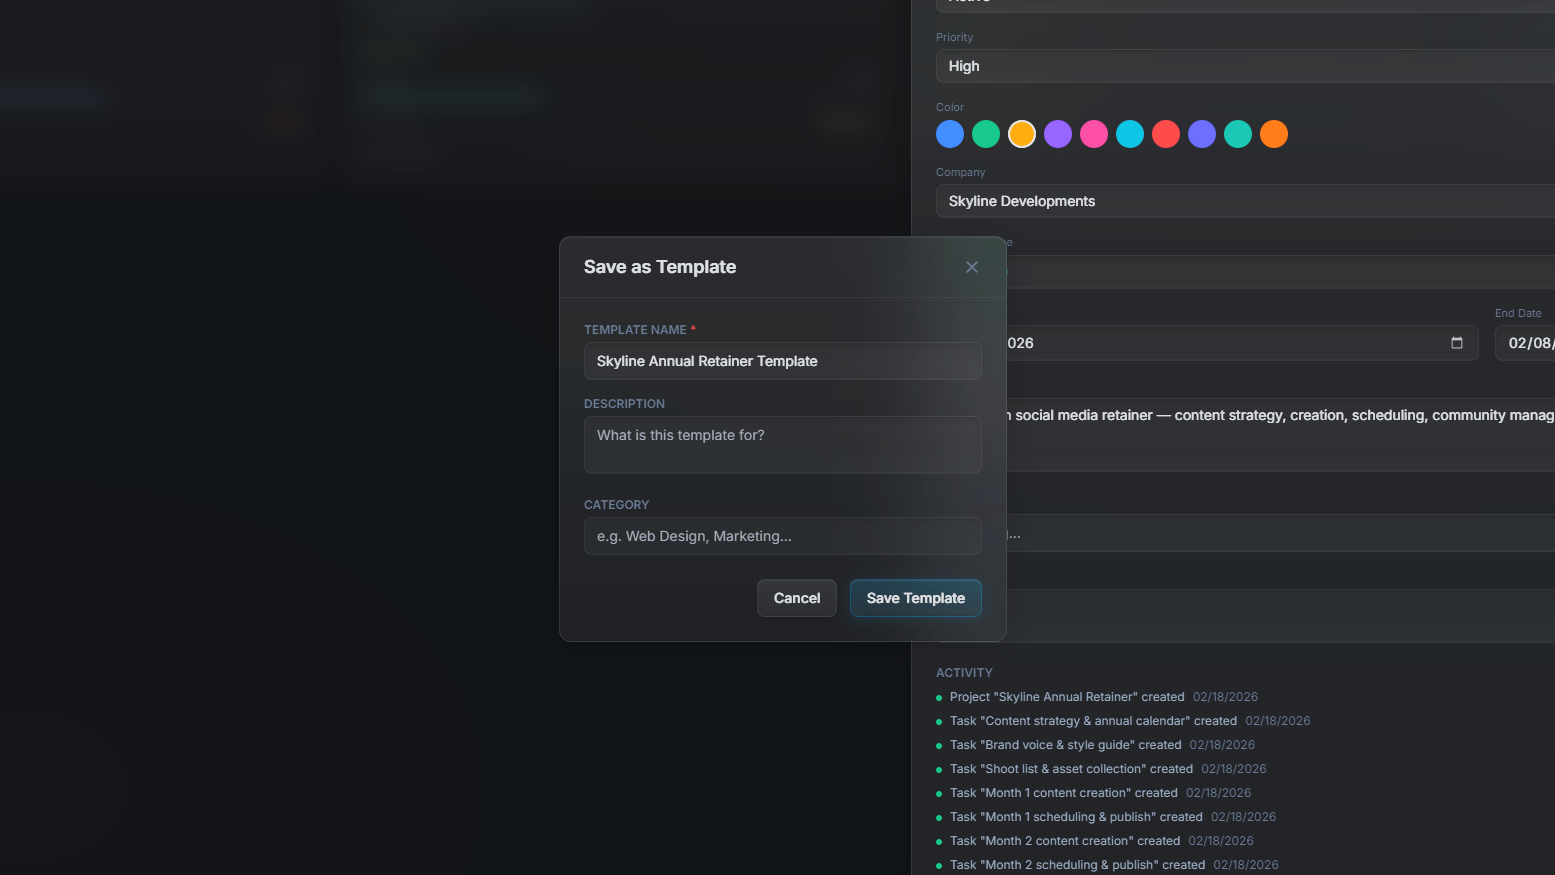The width and height of the screenshot is (1555, 875).
Task: Focus the Template Name input field
Action: [782, 361]
